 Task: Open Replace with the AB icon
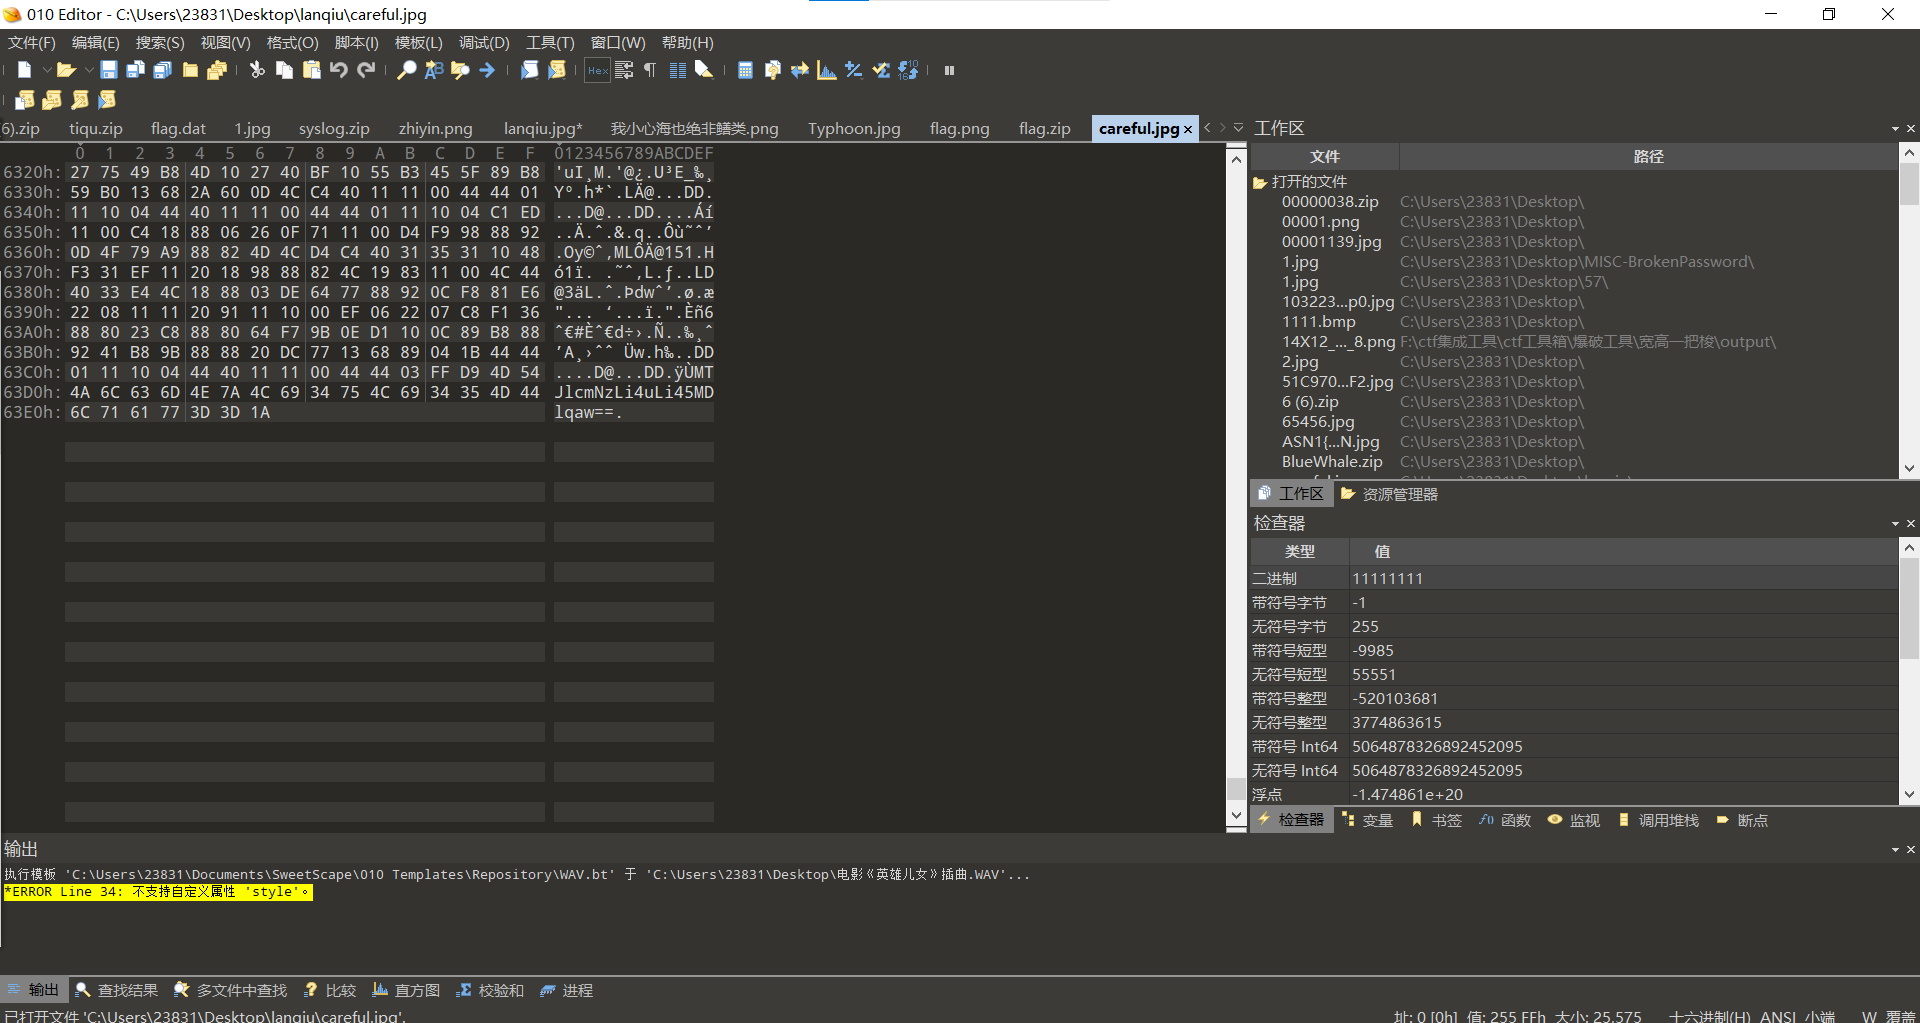pyautogui.click(x=433, y=70)
